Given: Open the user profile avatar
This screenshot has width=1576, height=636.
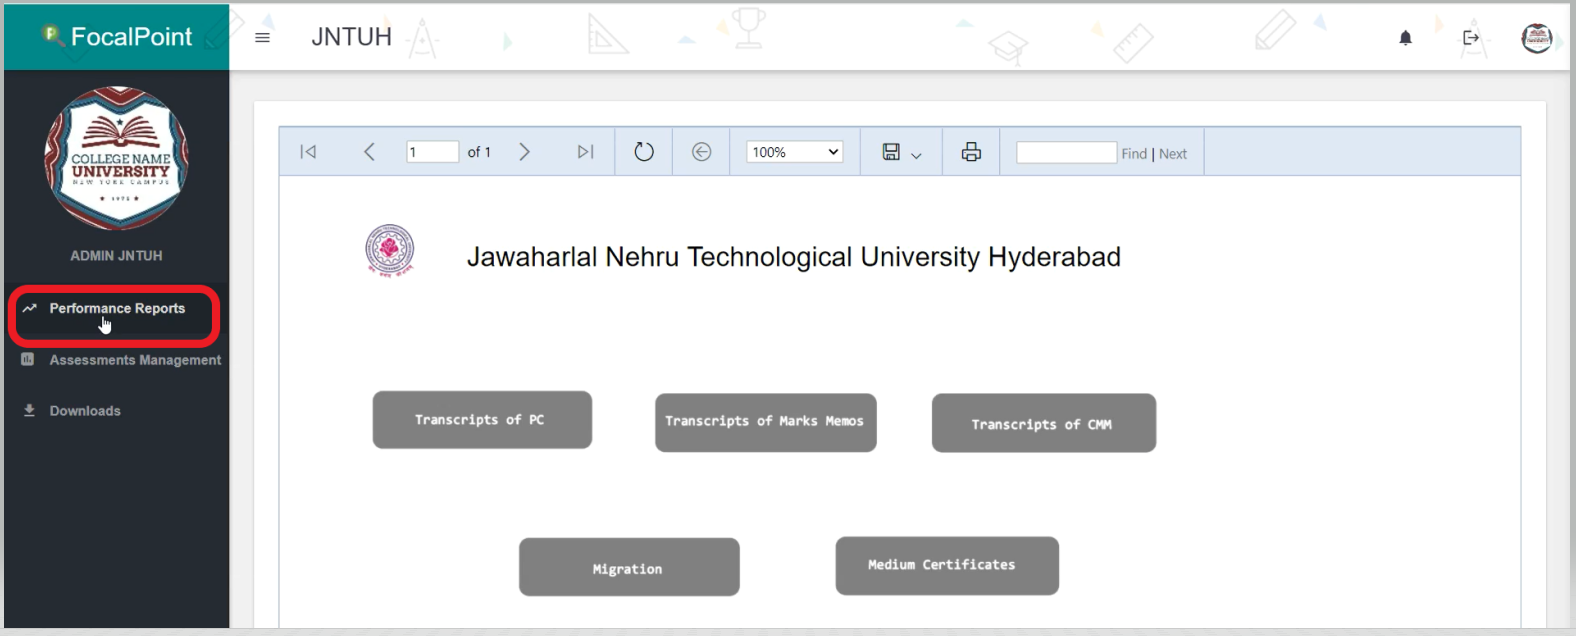Looking at the screenshot, I should click(x=1536, y=39).
